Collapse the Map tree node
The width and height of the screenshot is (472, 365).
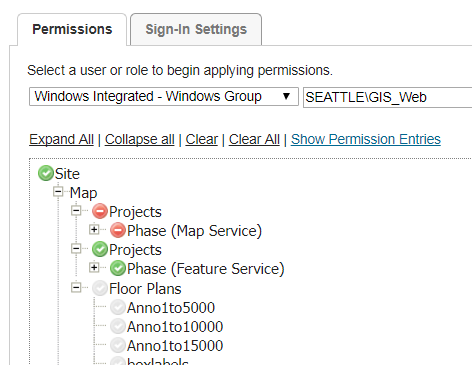(58, 192)
